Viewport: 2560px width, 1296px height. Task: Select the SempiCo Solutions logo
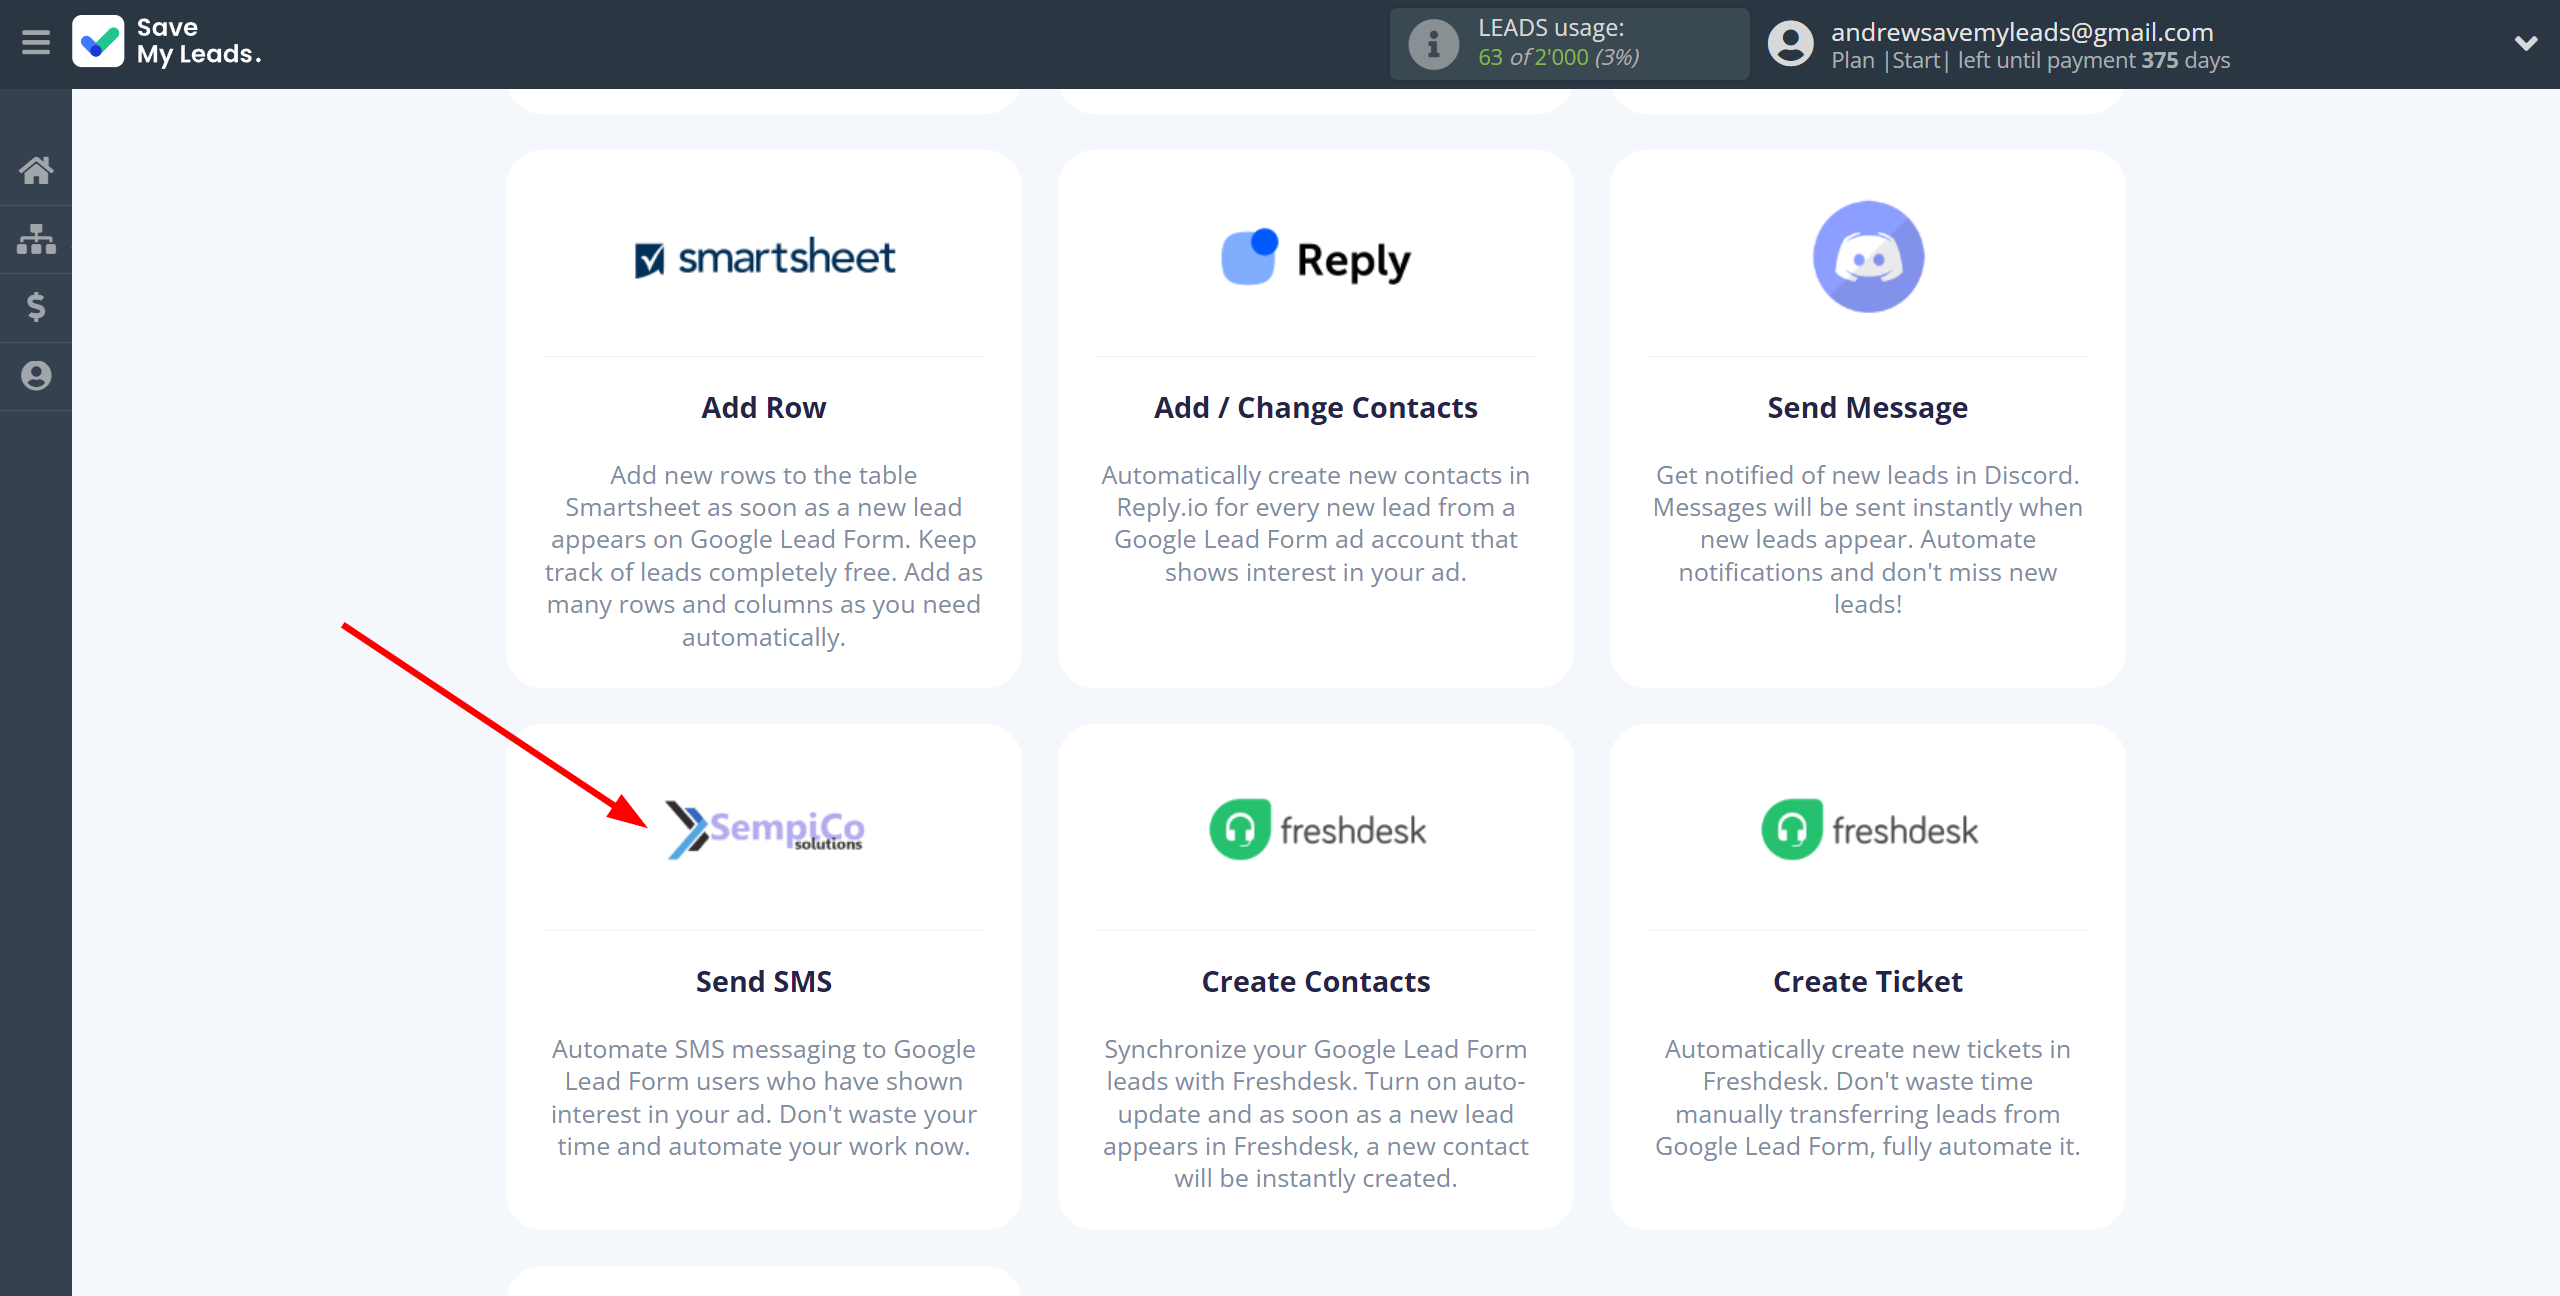click(765, 830)
